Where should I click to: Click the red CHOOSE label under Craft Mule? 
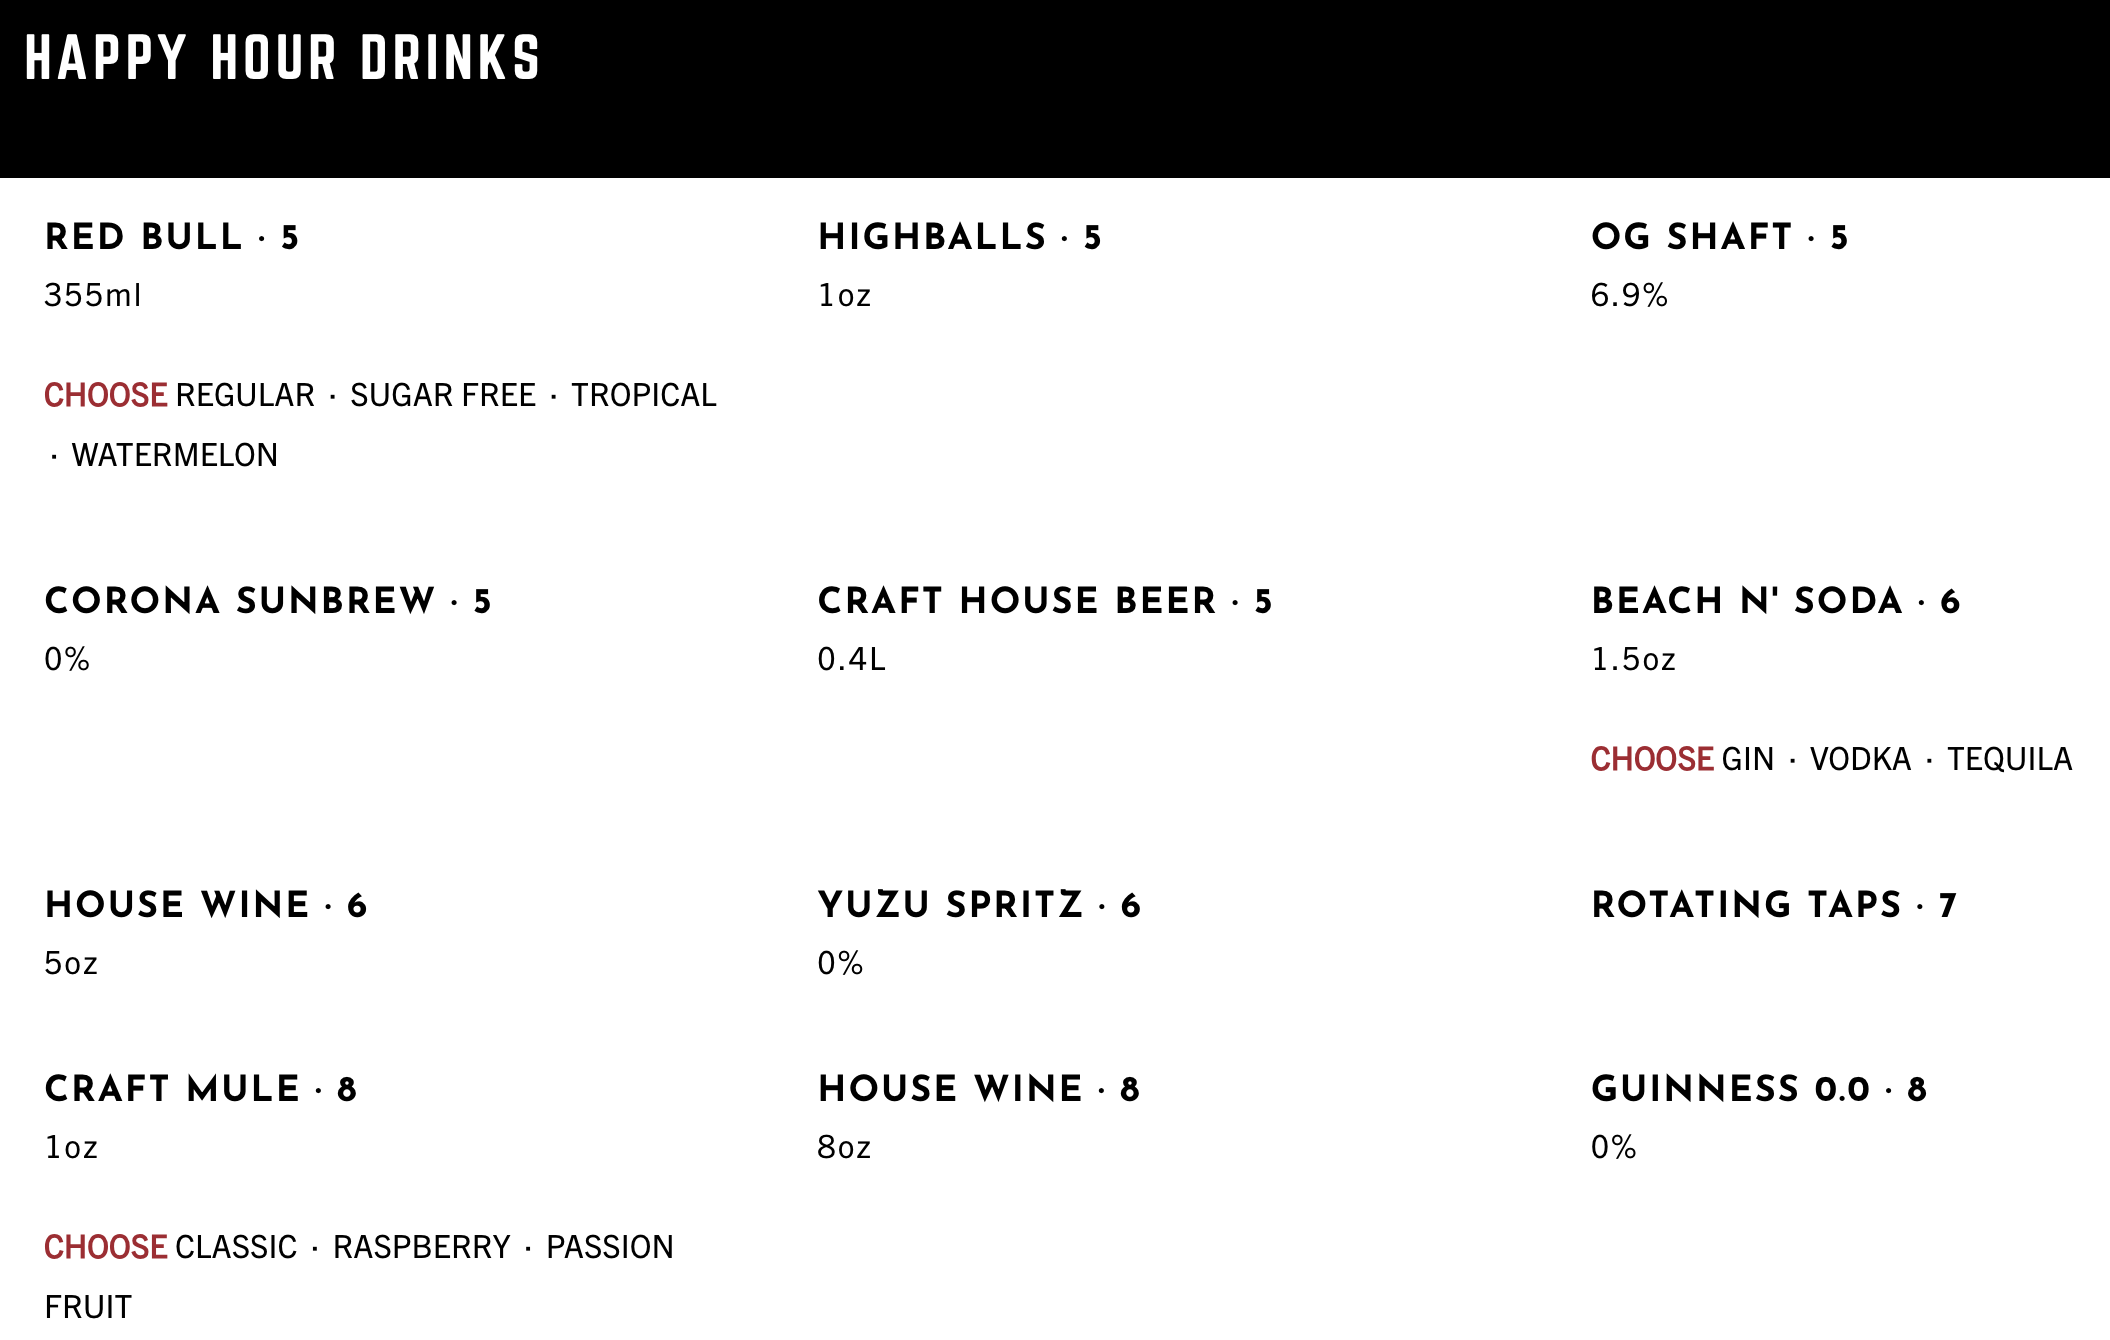pos(105,1247)
